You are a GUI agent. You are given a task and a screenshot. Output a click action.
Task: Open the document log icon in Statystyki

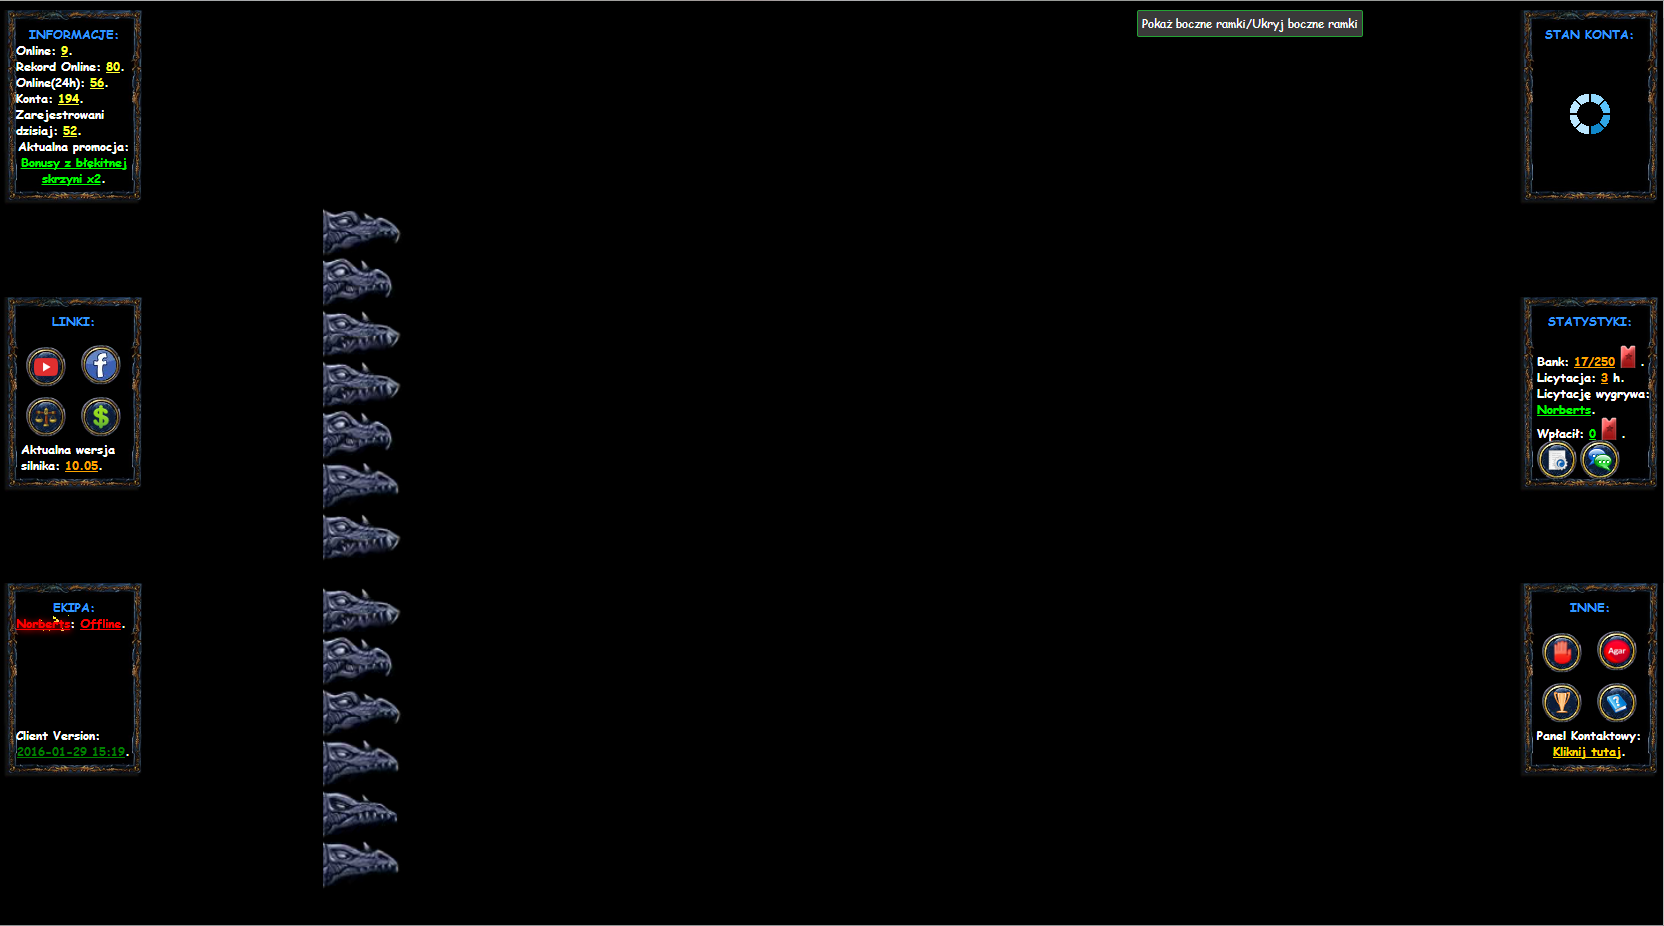tap(1556, 460)
